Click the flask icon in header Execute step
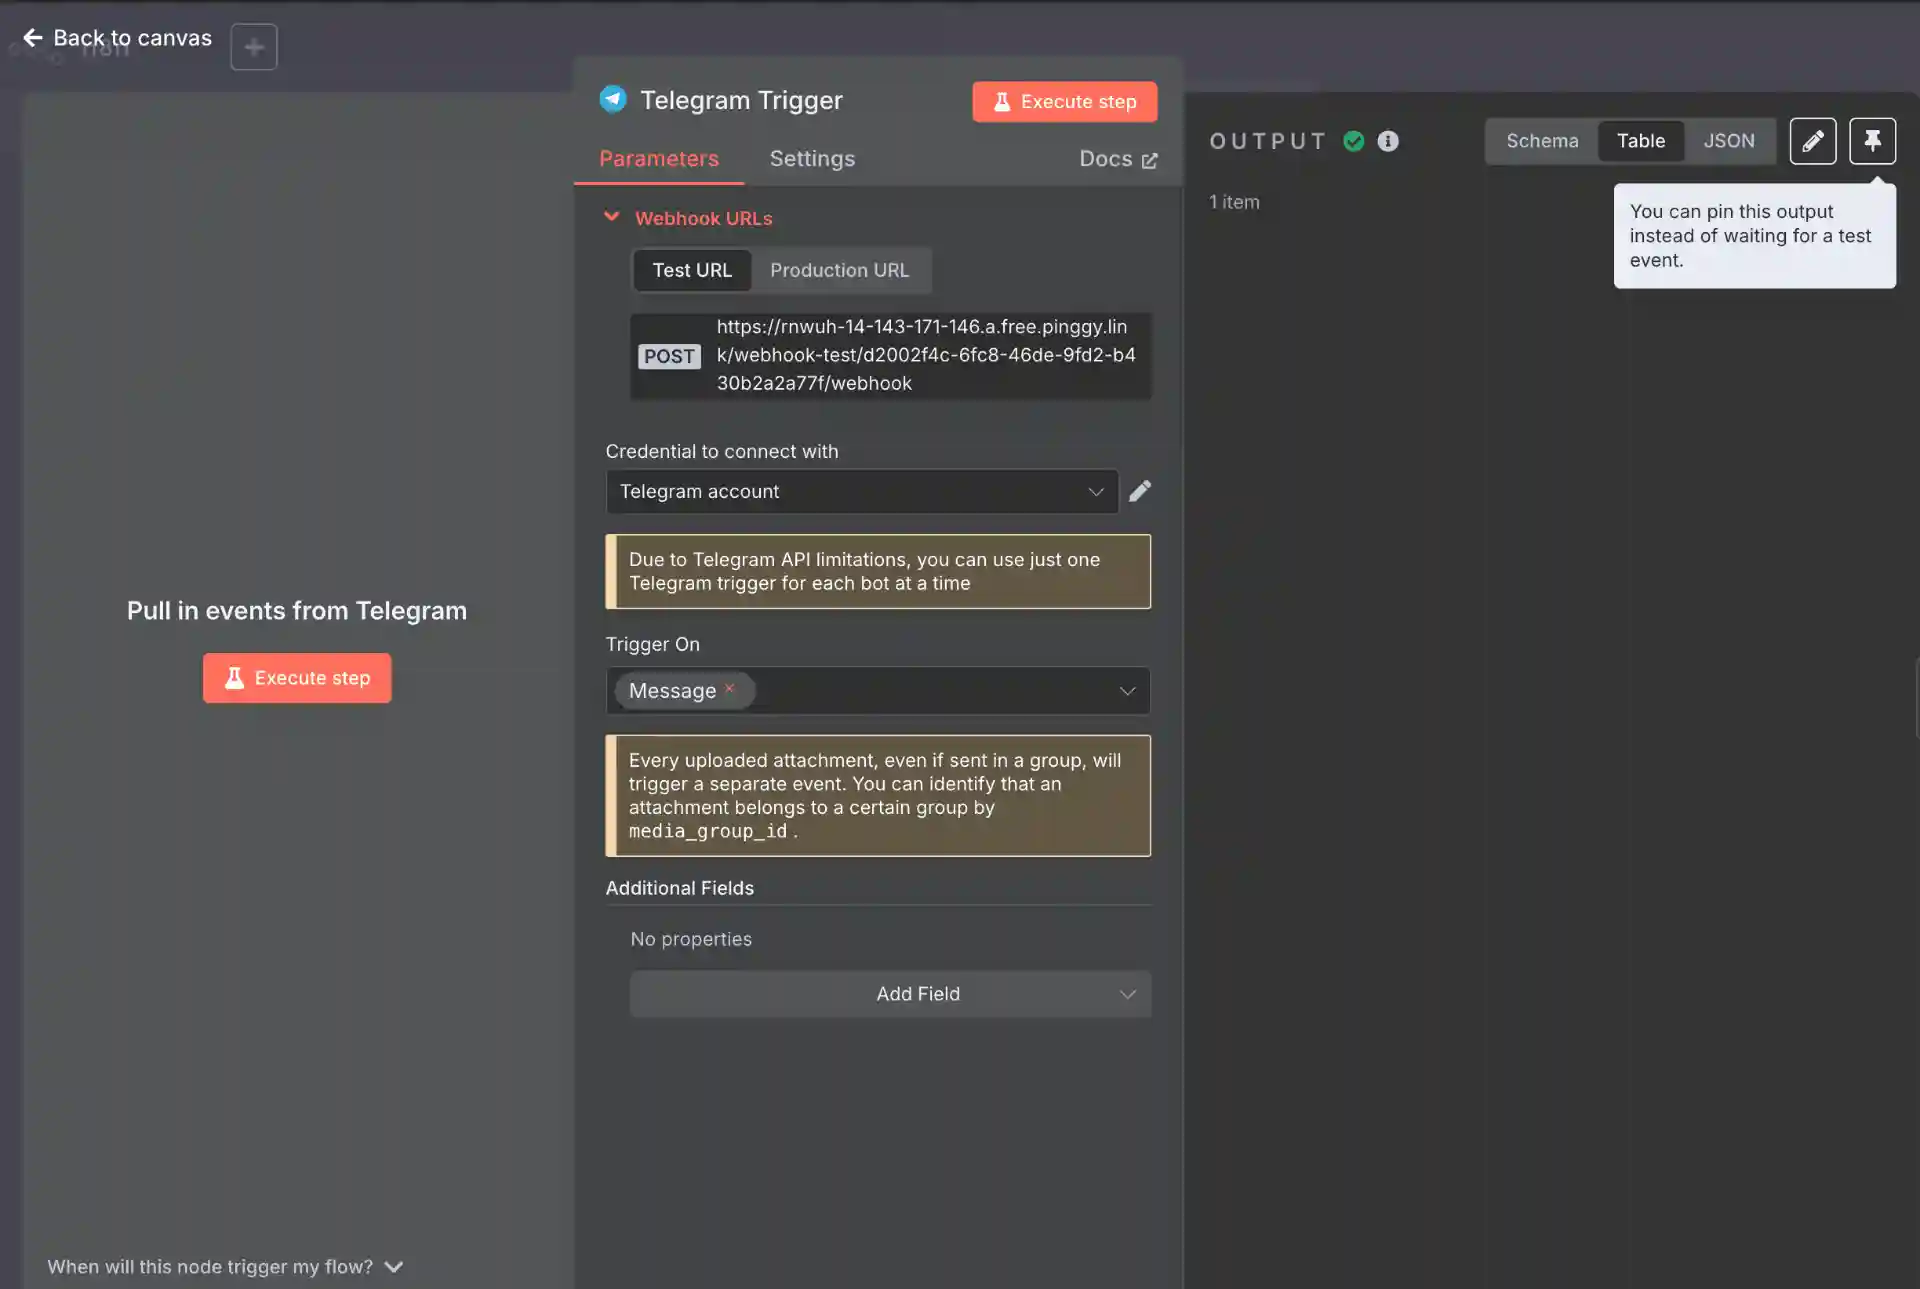 pos(1001,102)
